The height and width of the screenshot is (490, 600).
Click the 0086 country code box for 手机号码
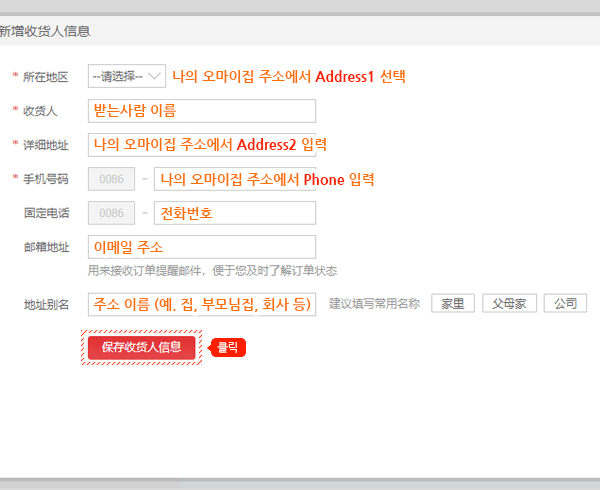point(112,180)
